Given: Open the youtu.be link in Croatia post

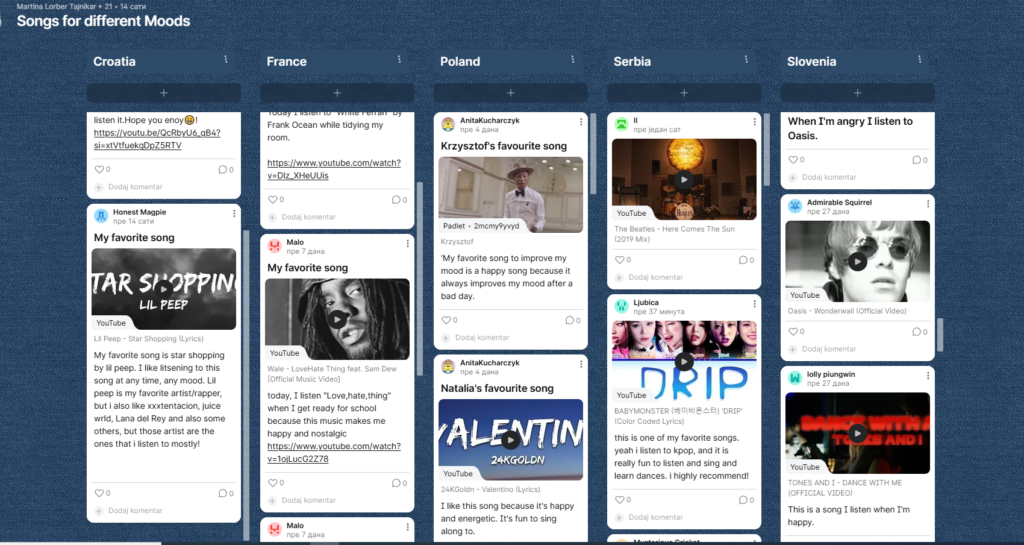Looking at the screenshot, I should tap(157, 139).
